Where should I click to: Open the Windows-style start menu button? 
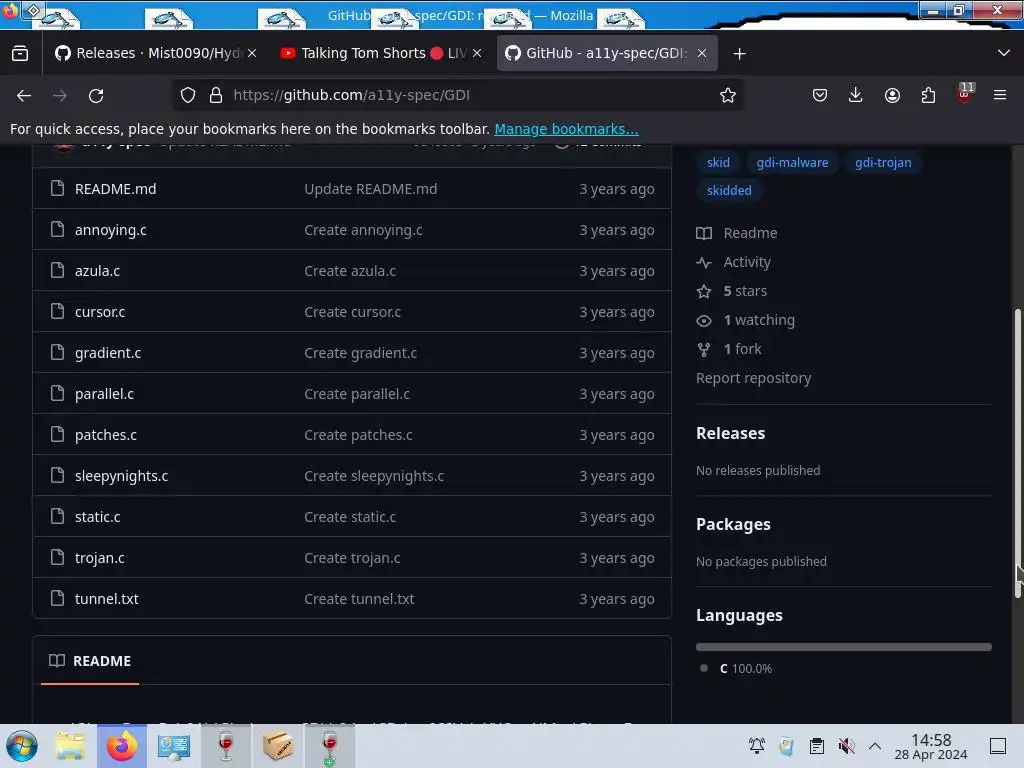tap(22, 746)
